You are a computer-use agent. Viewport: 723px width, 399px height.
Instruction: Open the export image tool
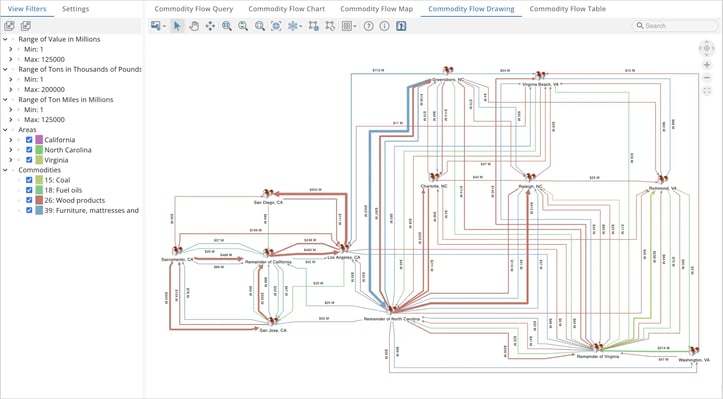(x=156, y=26)
